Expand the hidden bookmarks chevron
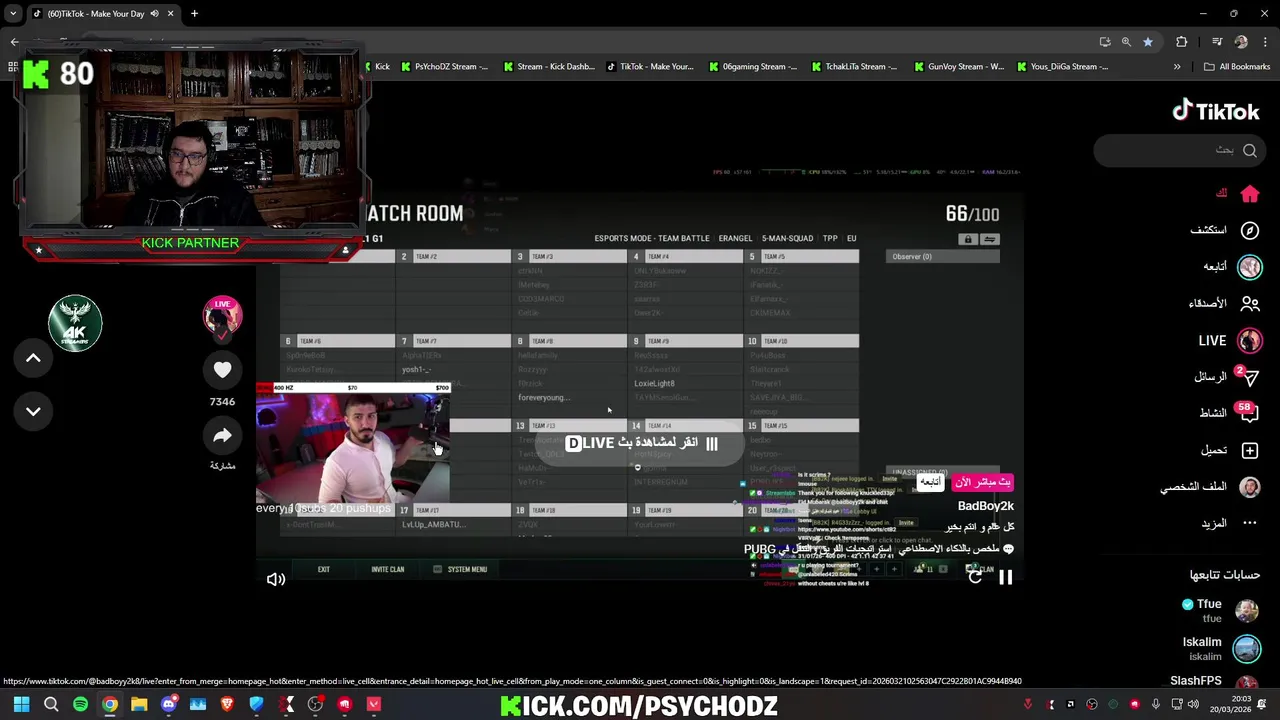1280x720 pixels. [1177, 67]
